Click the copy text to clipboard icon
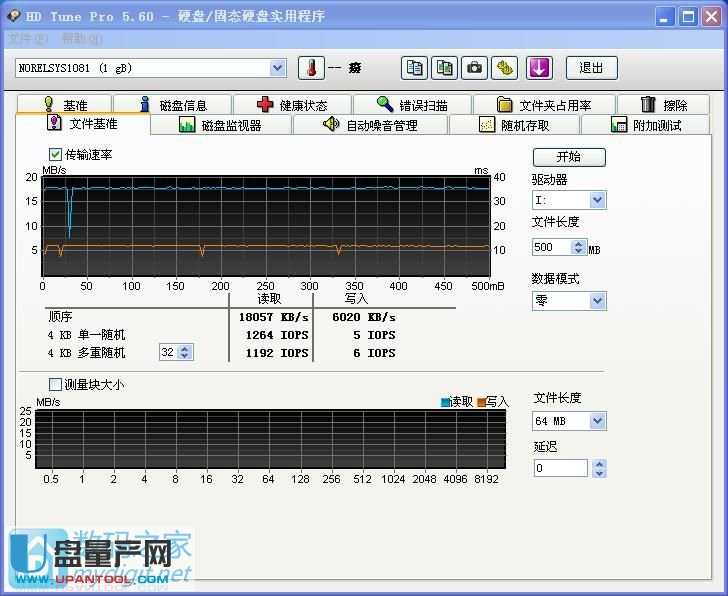 tap(414, 68)
